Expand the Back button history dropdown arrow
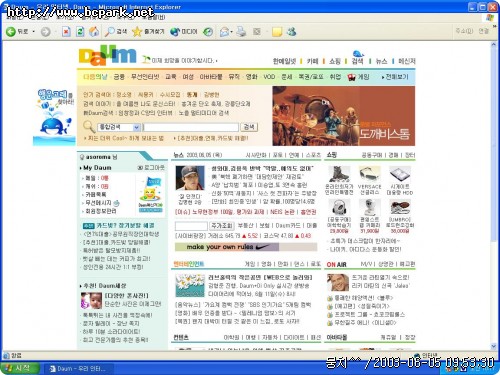500x375 pixels. point(34,32)
